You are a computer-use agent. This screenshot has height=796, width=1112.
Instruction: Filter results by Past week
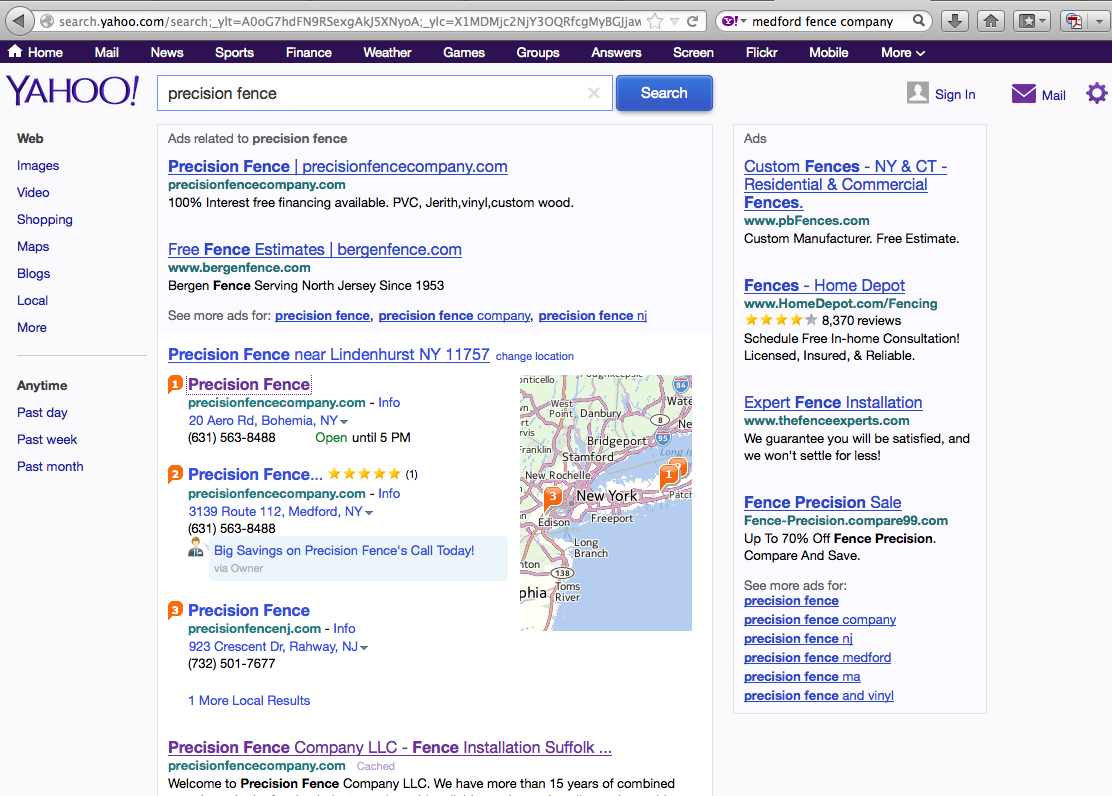click(47, 439)
